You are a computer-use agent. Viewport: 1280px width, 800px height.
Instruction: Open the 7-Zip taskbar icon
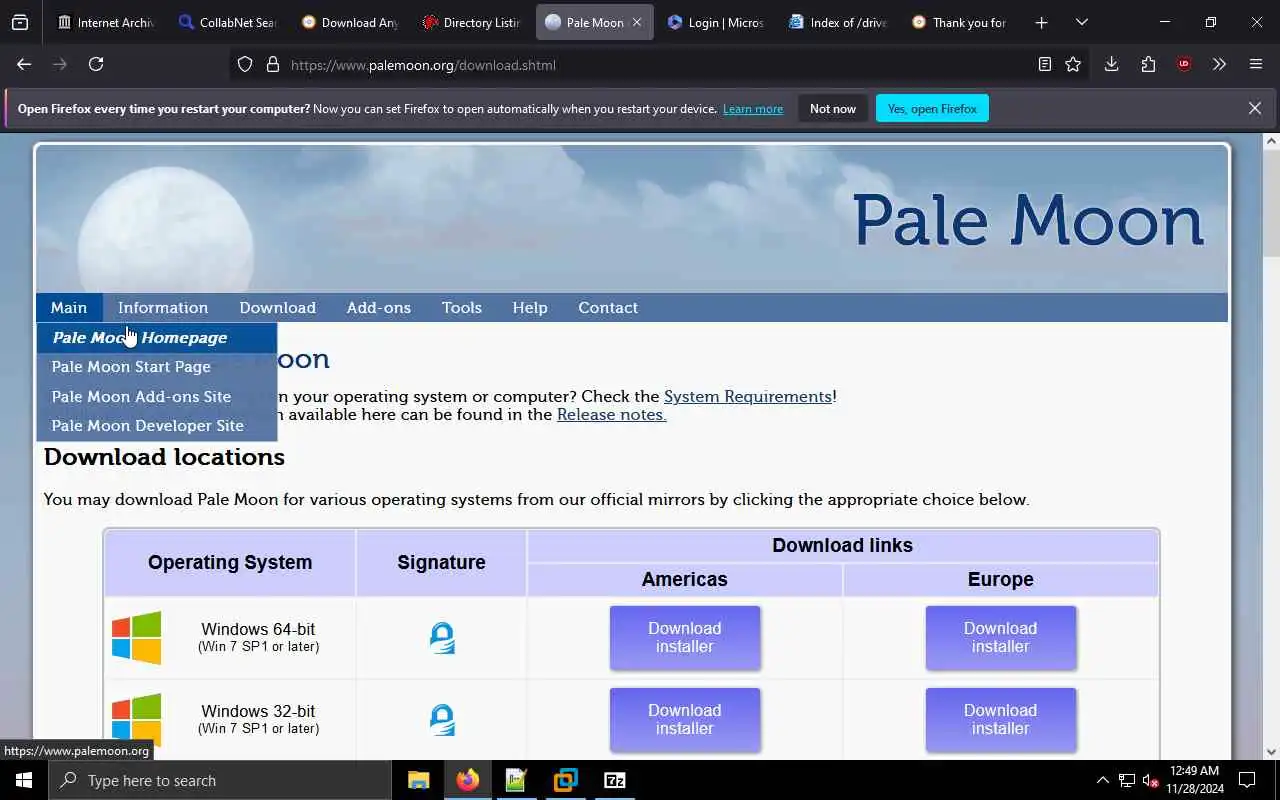coord(615,780)
